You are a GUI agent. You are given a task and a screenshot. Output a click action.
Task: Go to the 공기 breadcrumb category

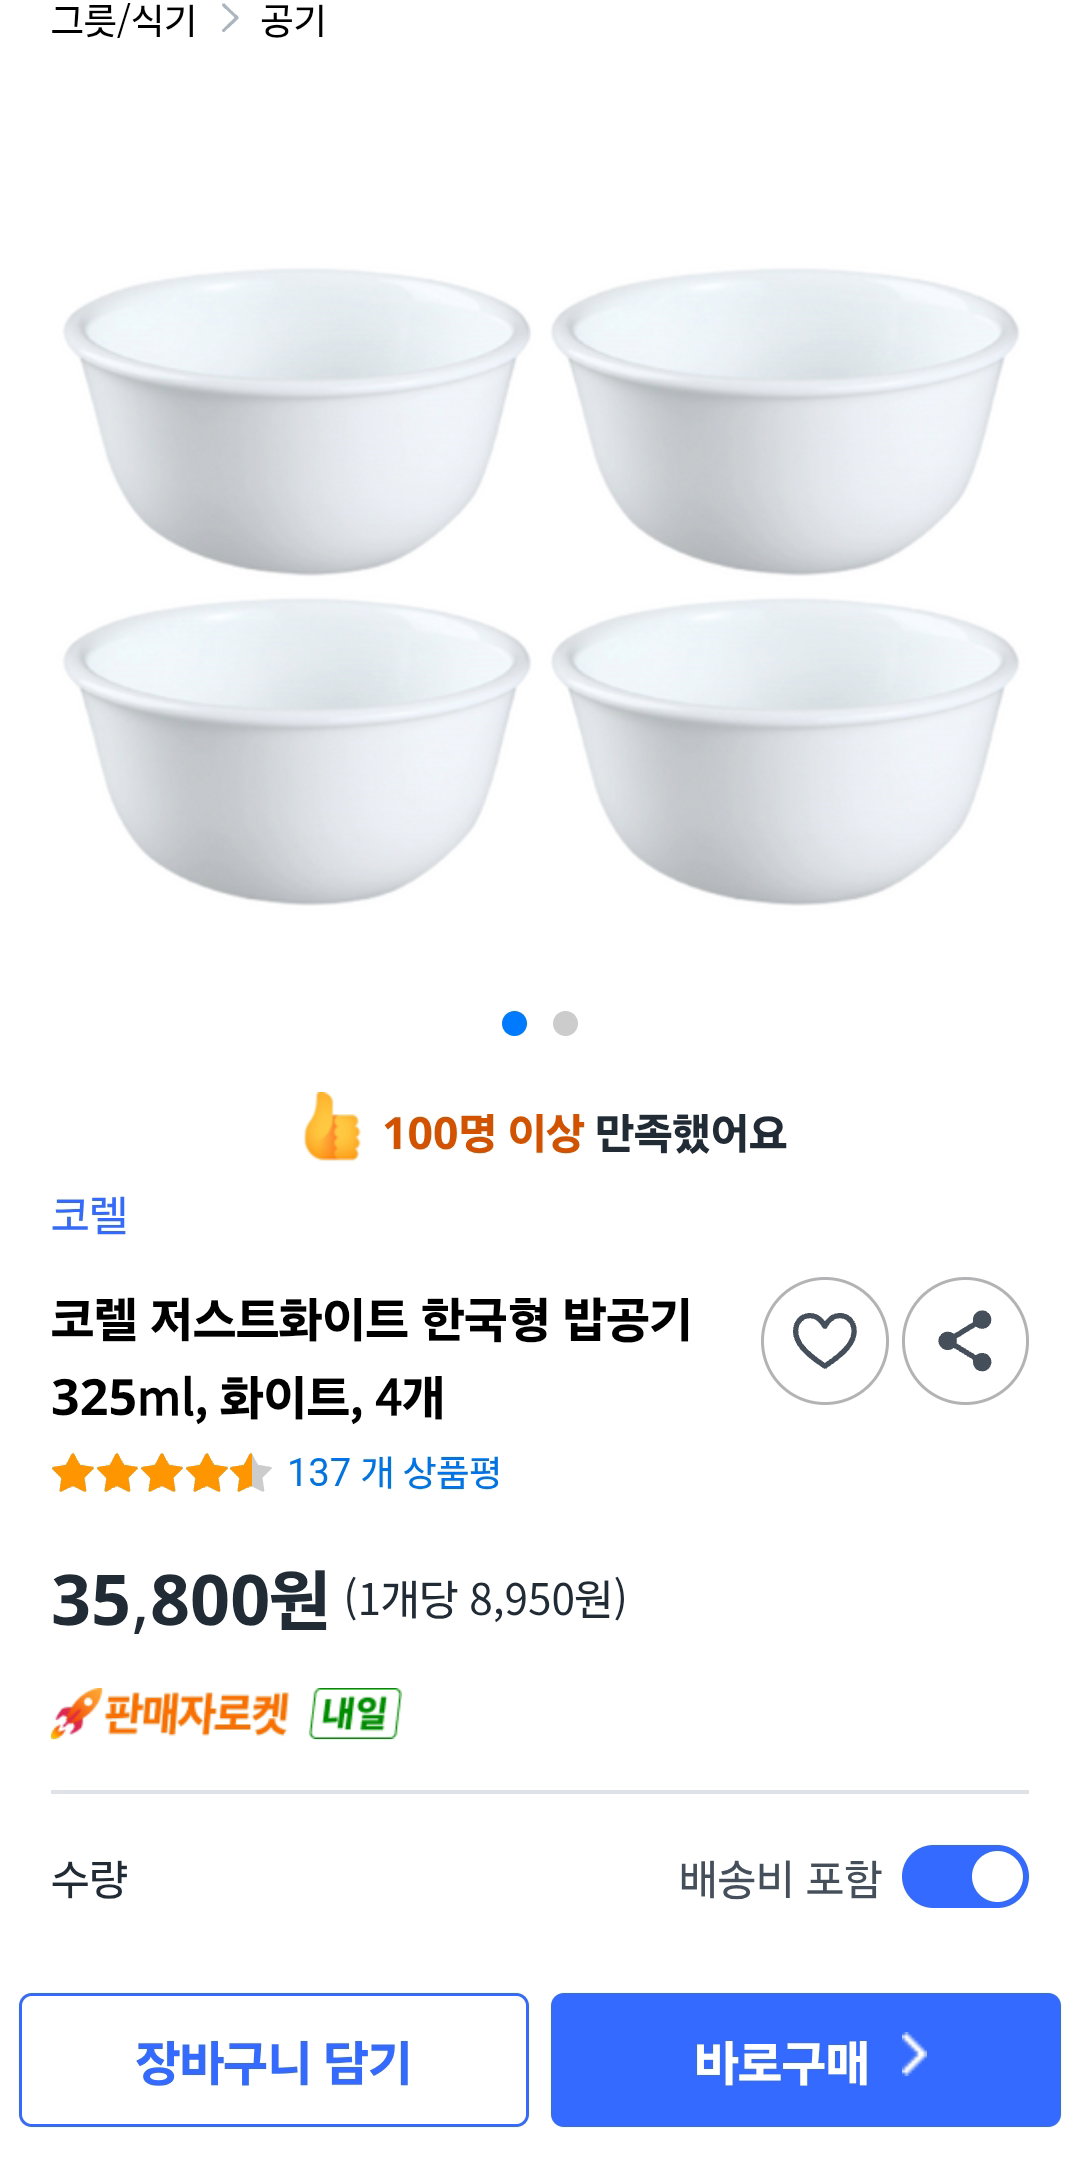pyautogui.click(x=293, y=19)
